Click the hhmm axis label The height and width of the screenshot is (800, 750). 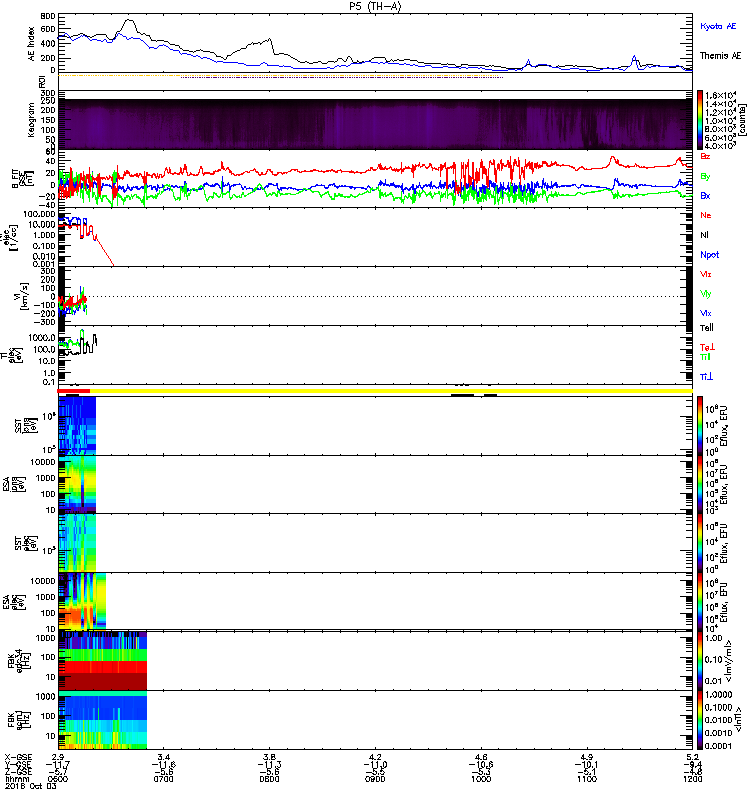pyautogui.click(x=17, y=779)
